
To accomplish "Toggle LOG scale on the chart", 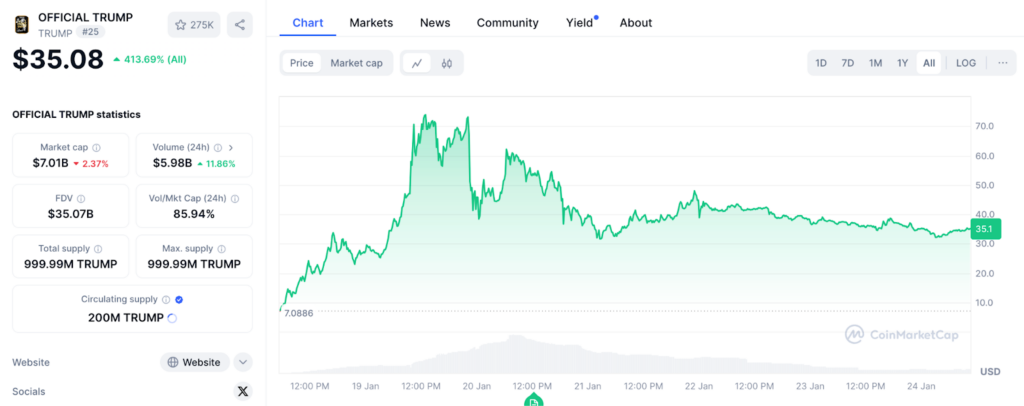I will click(966, 63).
